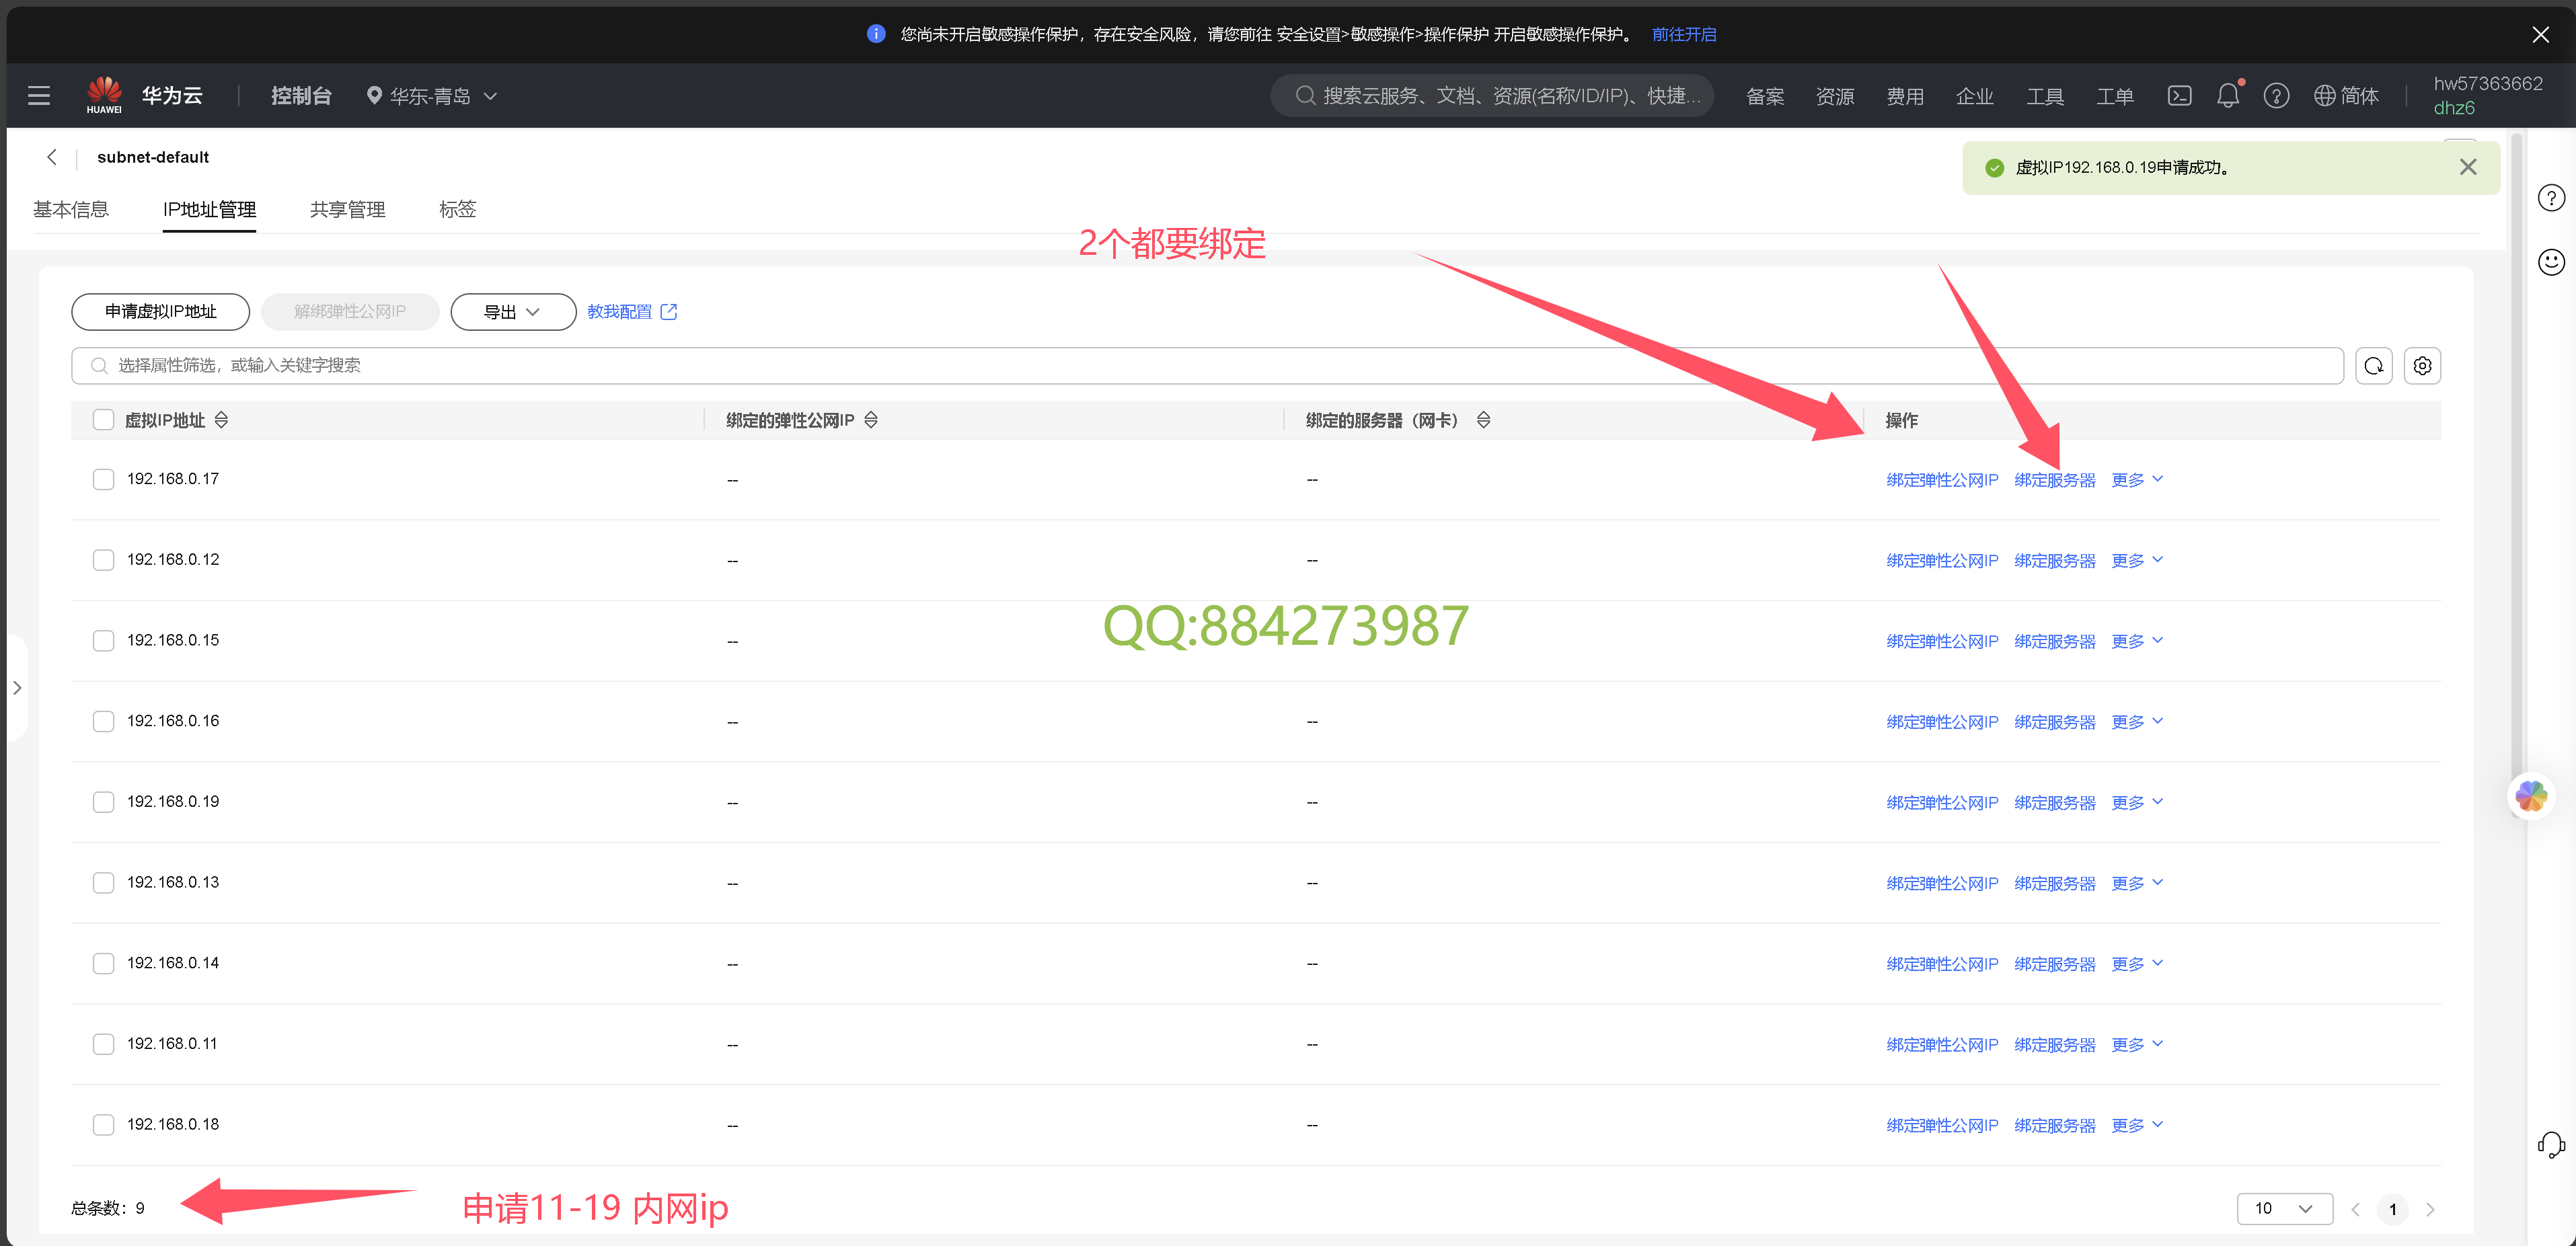
Task: Dismiss the top security warning banner
Action: tap(2540, 34)
